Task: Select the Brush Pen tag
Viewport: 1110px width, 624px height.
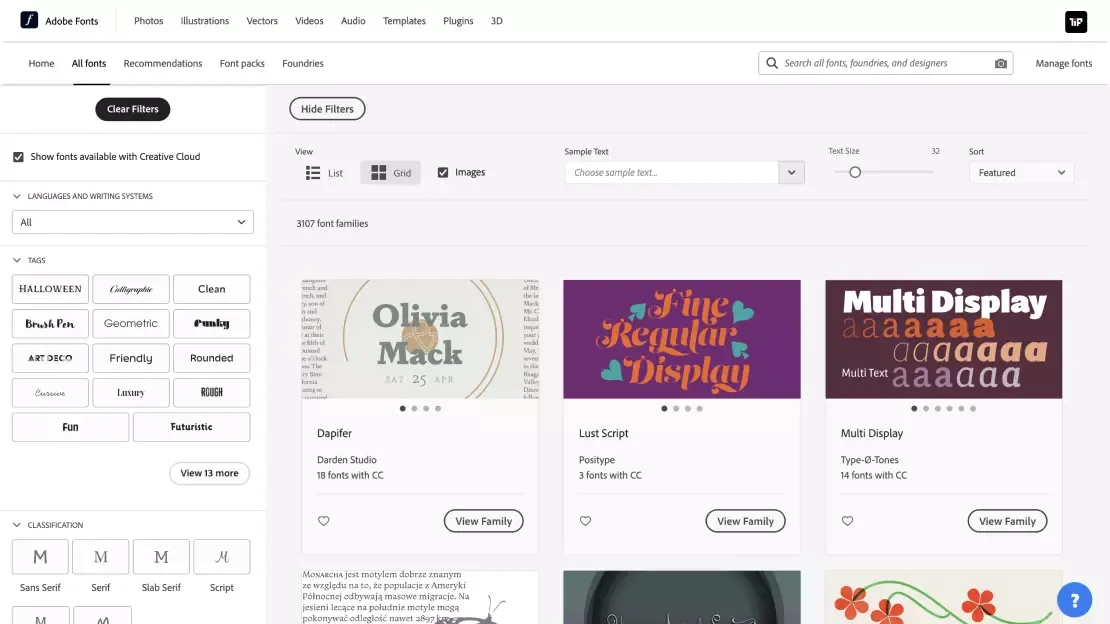Action: tap(50, 324)
